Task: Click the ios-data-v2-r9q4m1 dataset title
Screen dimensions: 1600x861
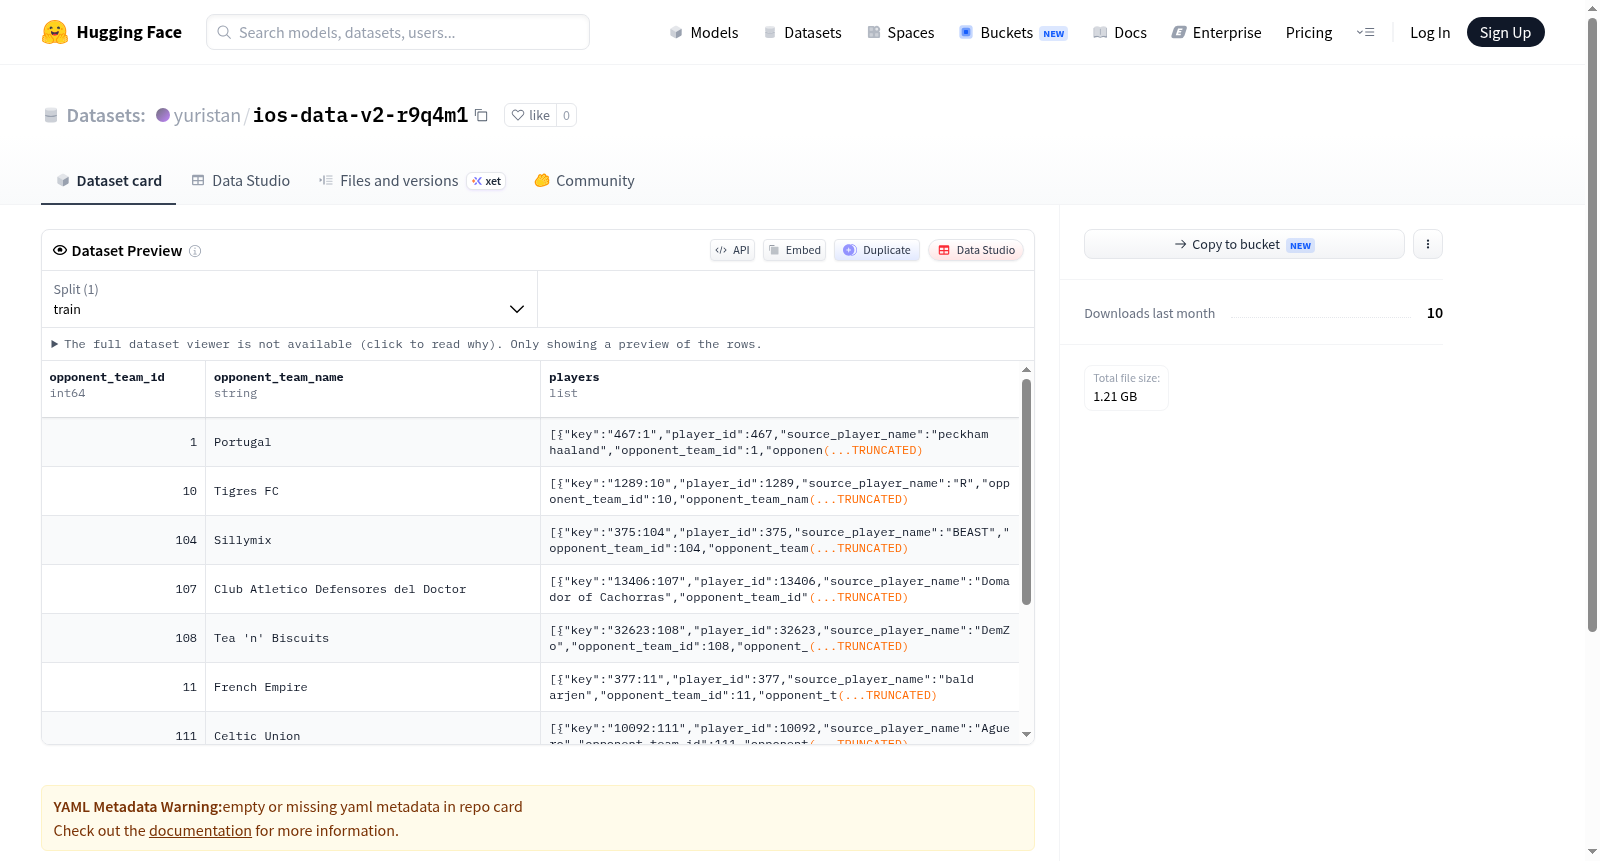Action: tap(360, 115)
